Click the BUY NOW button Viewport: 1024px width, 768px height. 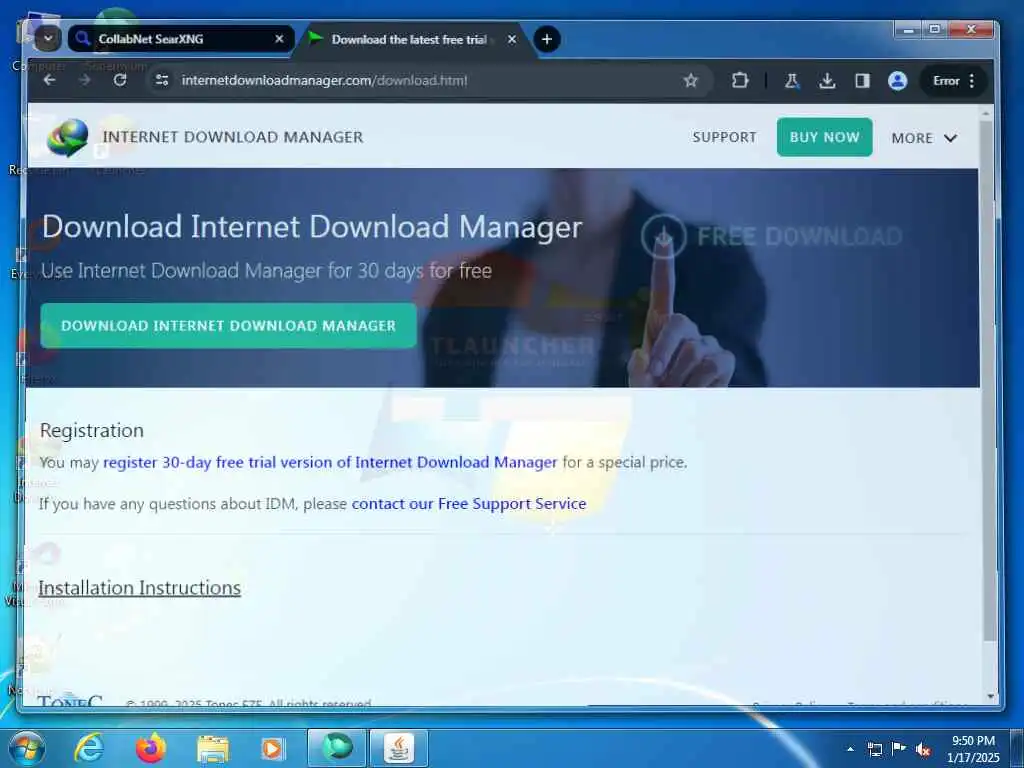tap(824, 137)
